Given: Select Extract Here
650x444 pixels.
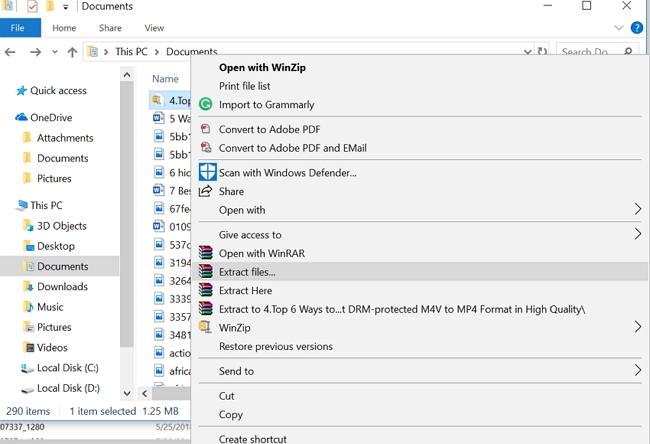Looking at the screenshot, I should (x=245, y=290).
